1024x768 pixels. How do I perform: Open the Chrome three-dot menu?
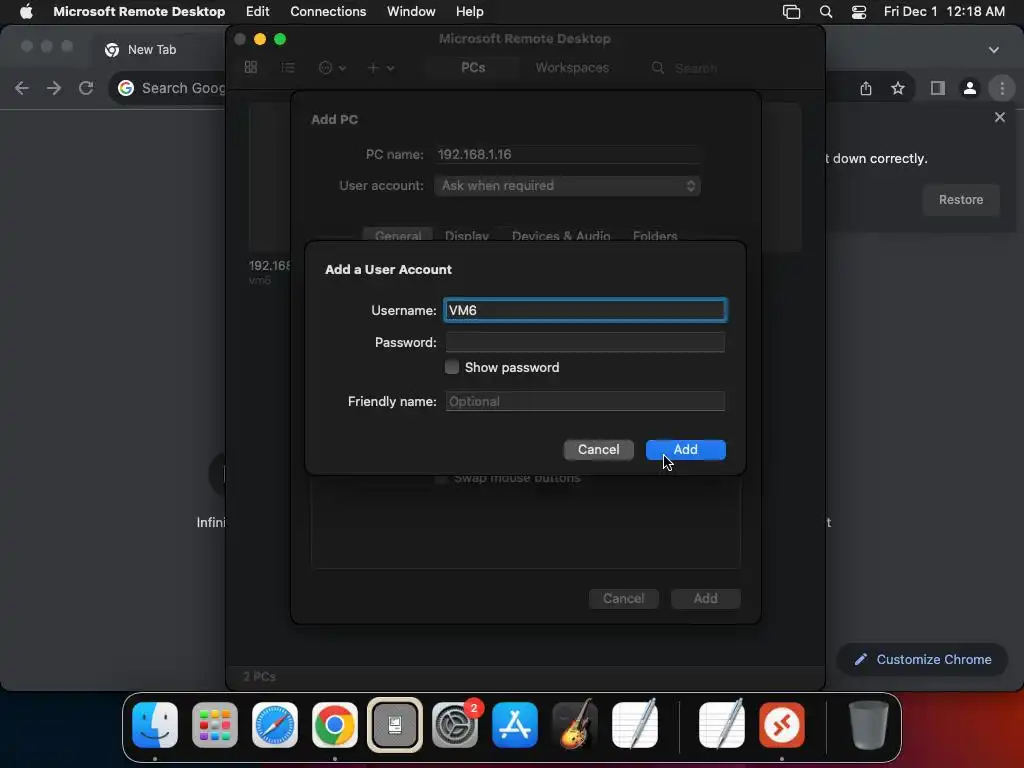(1002, 88)
